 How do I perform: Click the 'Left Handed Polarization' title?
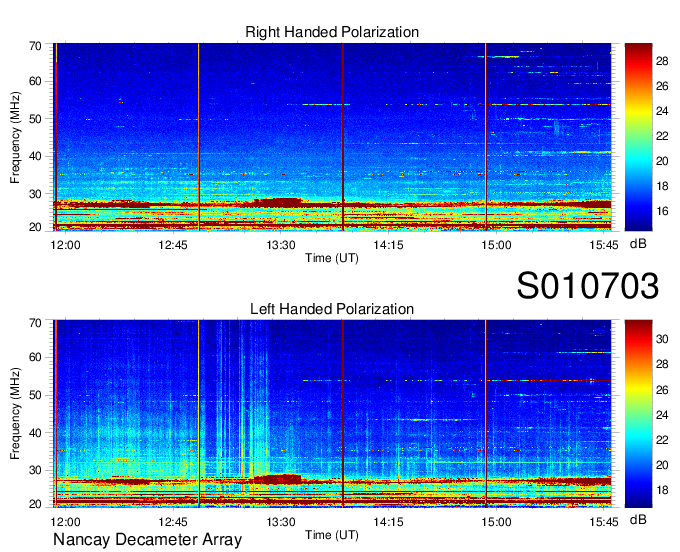(332, 309)
